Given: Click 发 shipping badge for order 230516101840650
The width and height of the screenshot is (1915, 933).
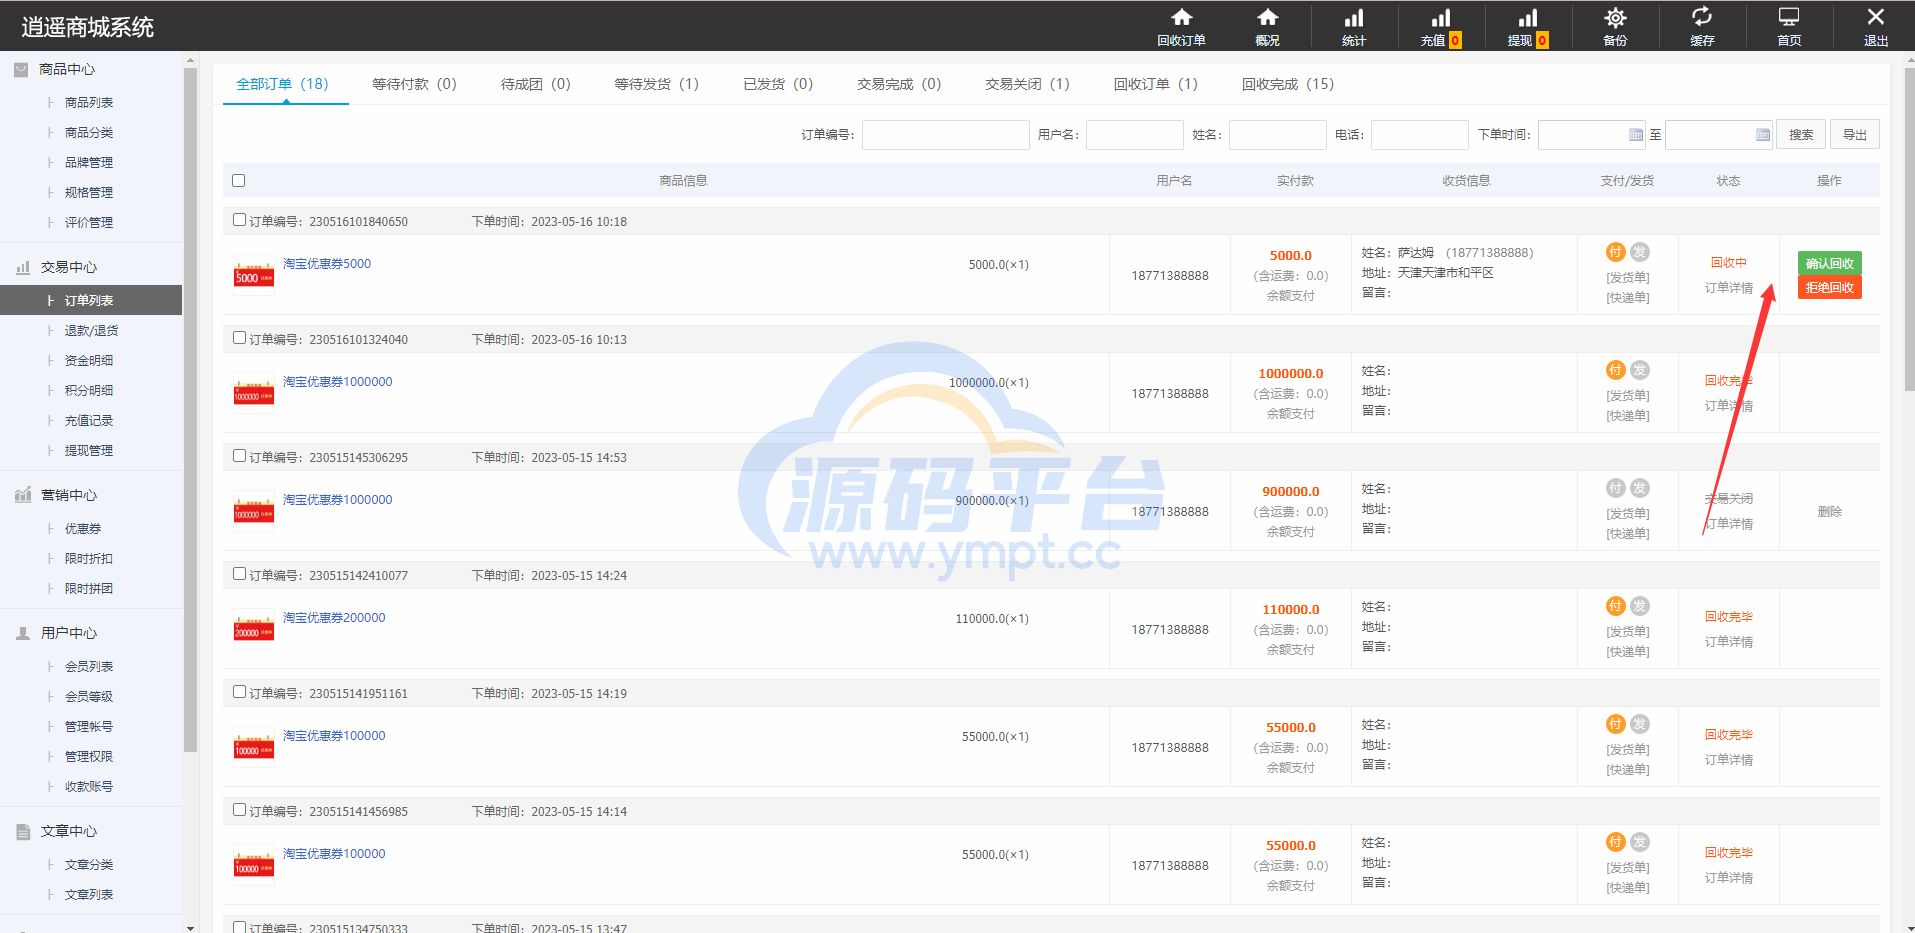Looking at the screenshot, I should (1640, 252).
